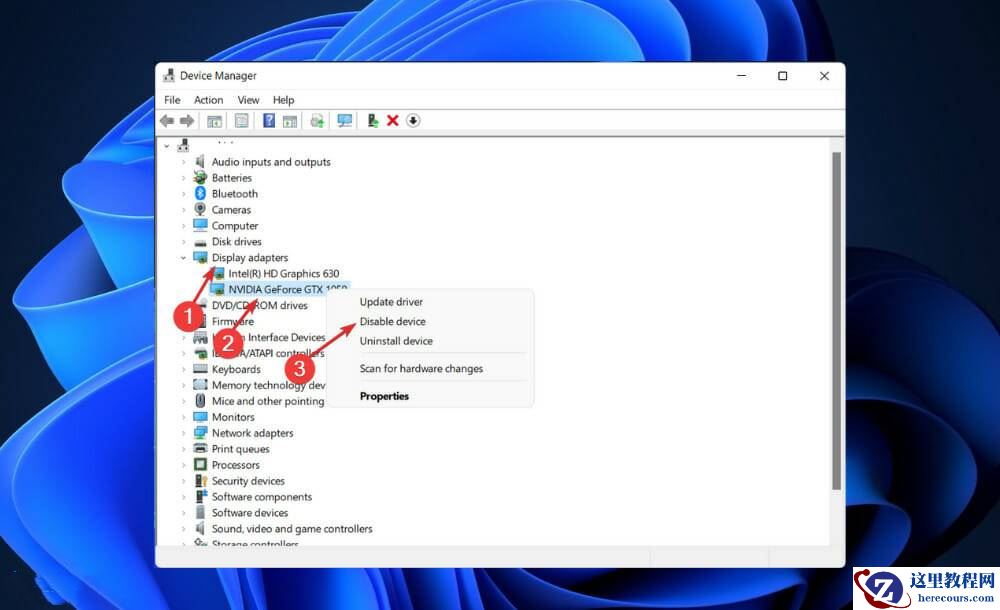Screen dimensions: 1000x610
Task: Expand the Sound, video and game controllers category
Action: click(184, 528)
